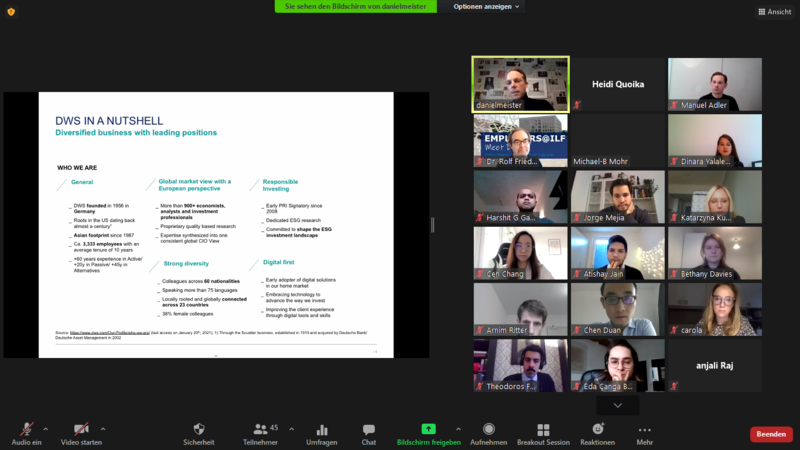Select Dr. Rolf Fried... video tile
This screenshot has height=450, width=800.
pyautogui.click(x=520, y=140)
